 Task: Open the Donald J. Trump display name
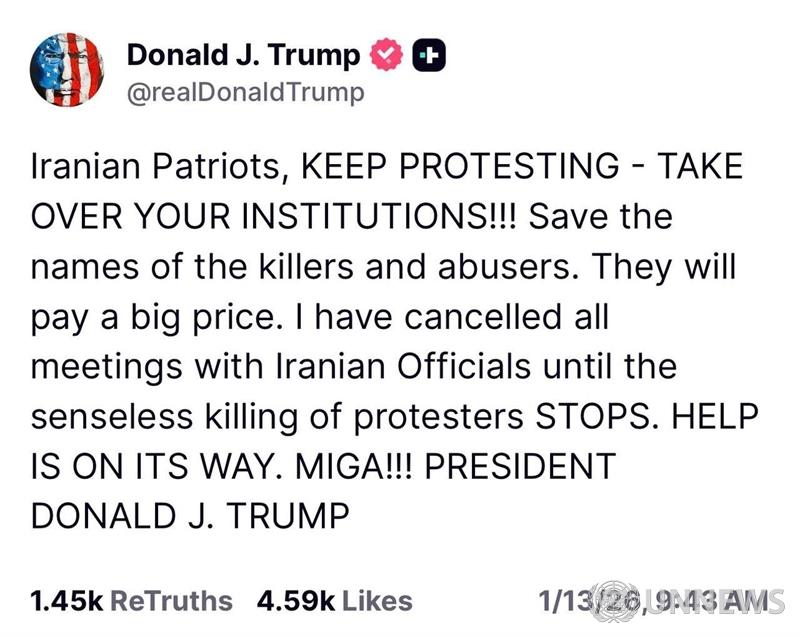tap(243, 56)
